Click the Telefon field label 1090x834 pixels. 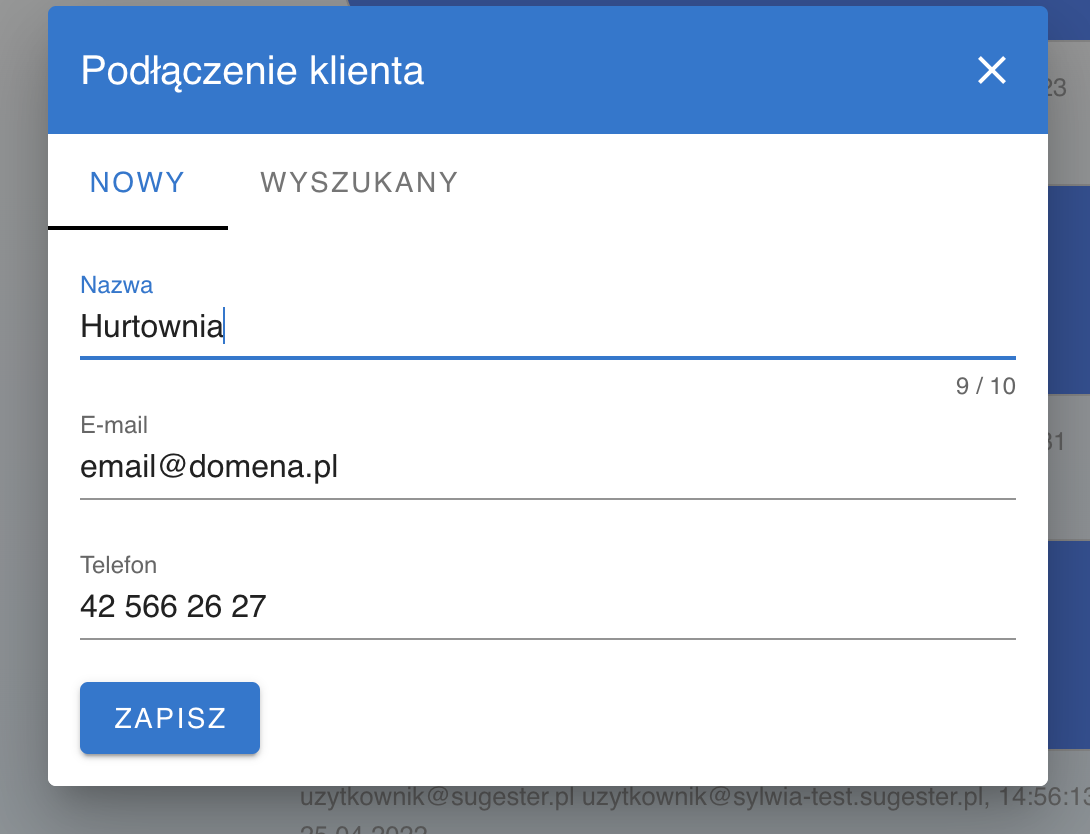(119, 565)
